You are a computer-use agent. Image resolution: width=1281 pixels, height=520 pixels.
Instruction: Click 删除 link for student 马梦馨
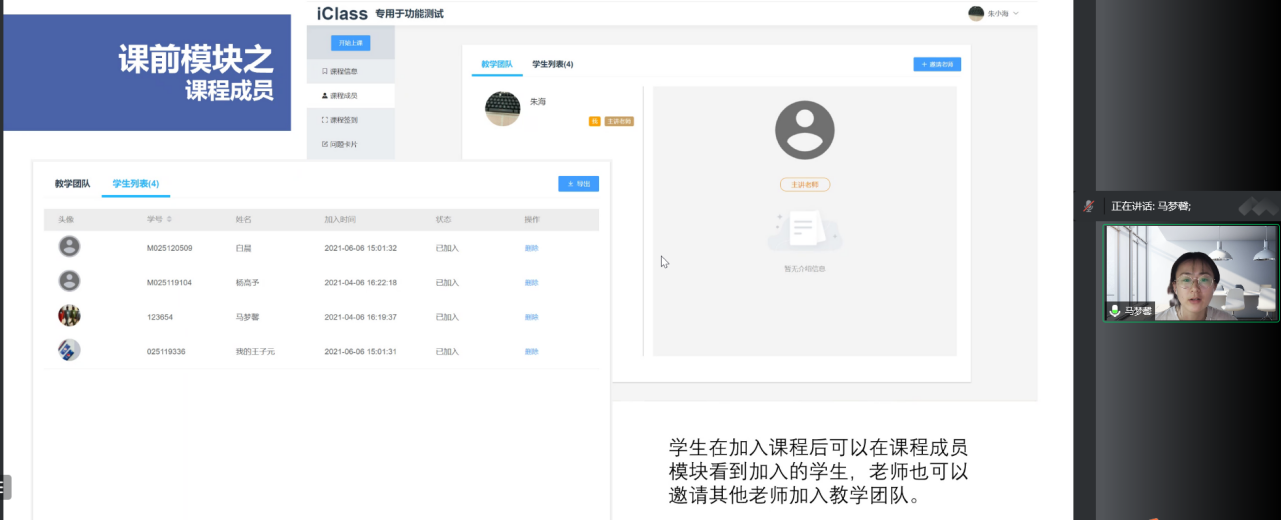531,317
